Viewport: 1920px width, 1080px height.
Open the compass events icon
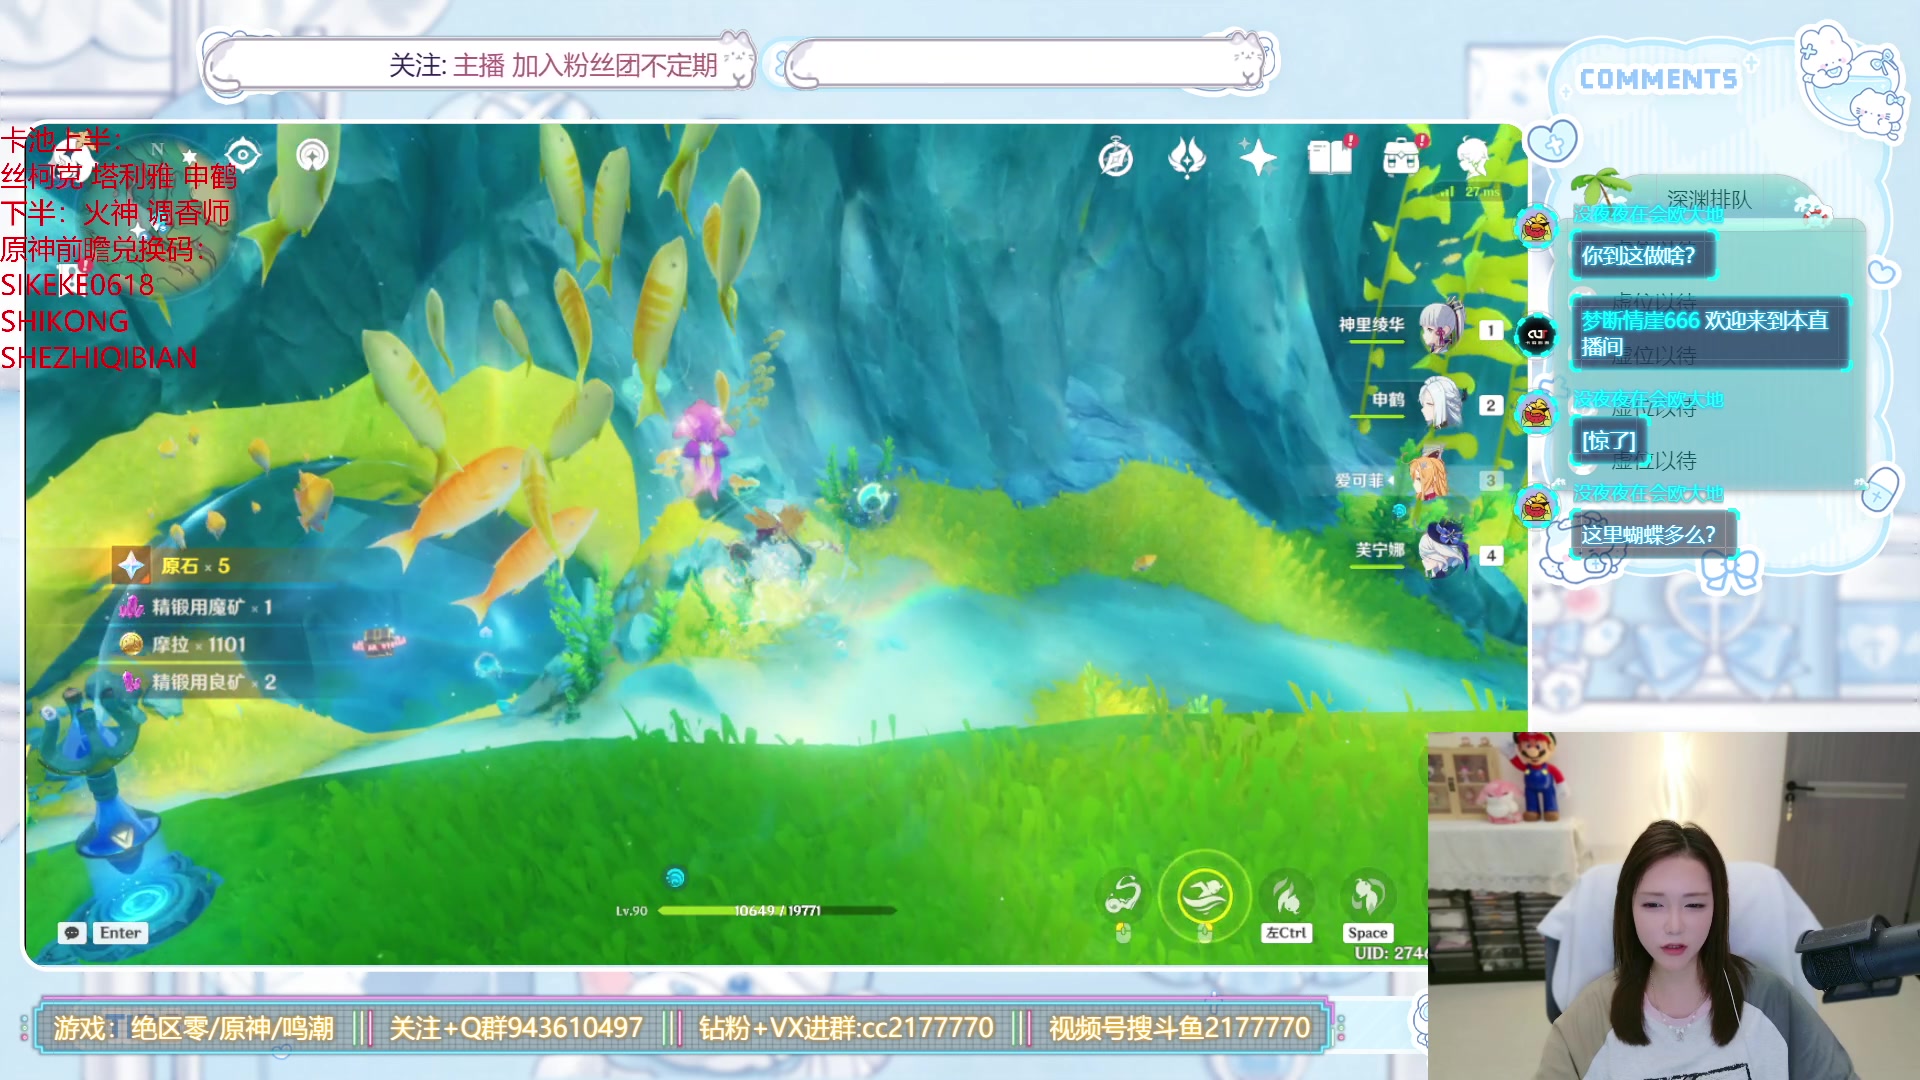click(1115, 158)
